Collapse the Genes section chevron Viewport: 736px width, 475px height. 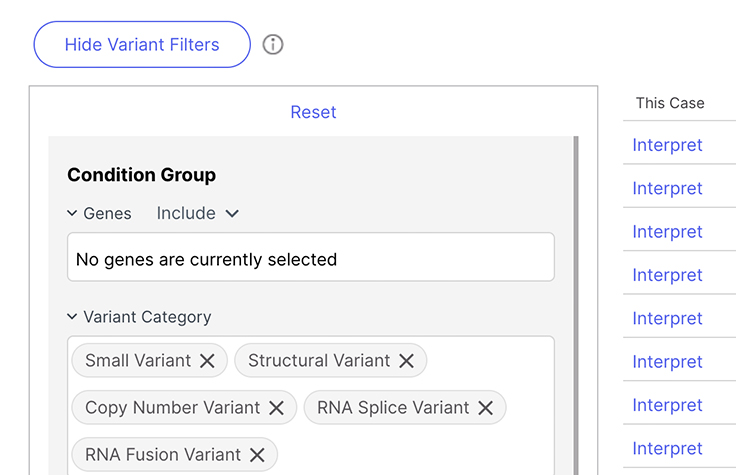[x=72, y=213]
